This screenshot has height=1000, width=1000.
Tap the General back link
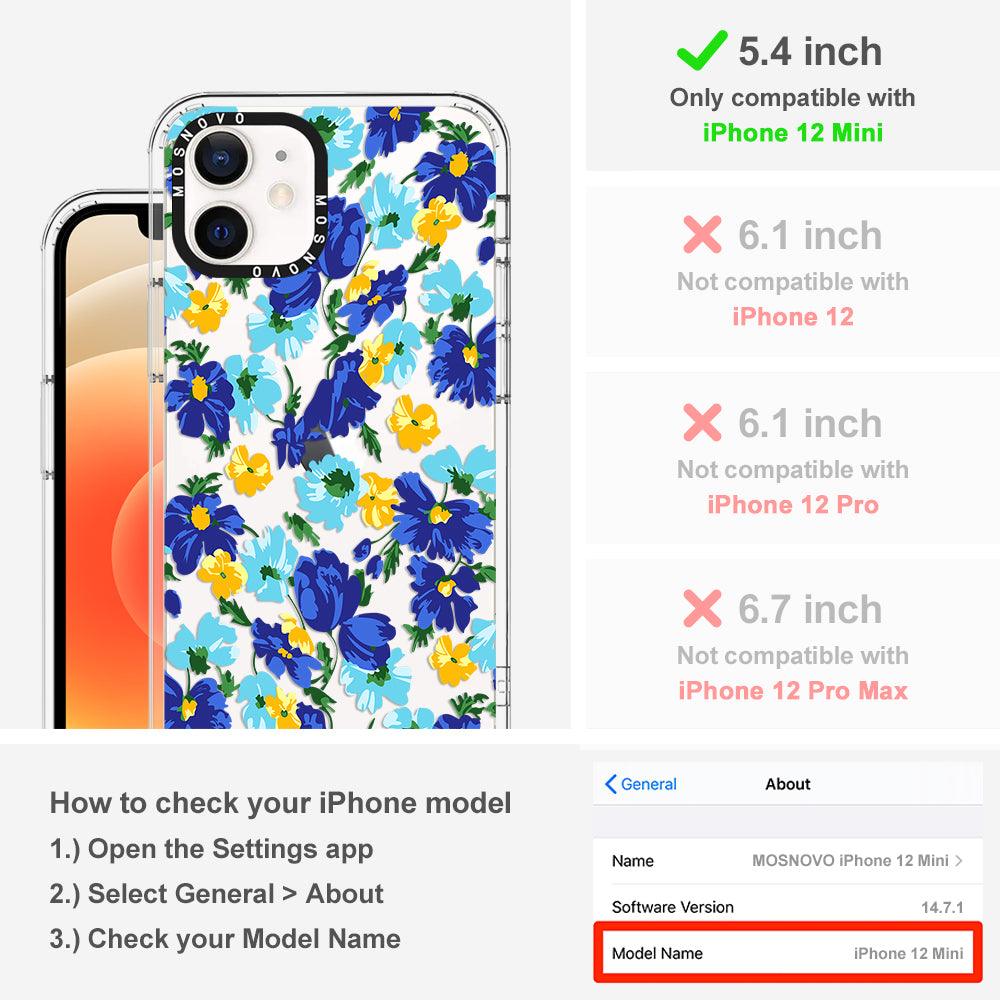[x=641, y=784]
